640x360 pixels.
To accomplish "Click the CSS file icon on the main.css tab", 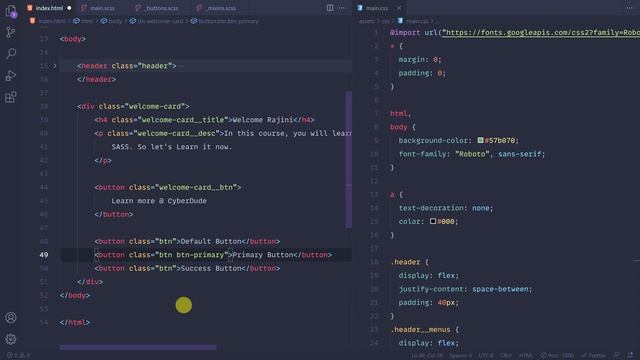I will point(360,8).
